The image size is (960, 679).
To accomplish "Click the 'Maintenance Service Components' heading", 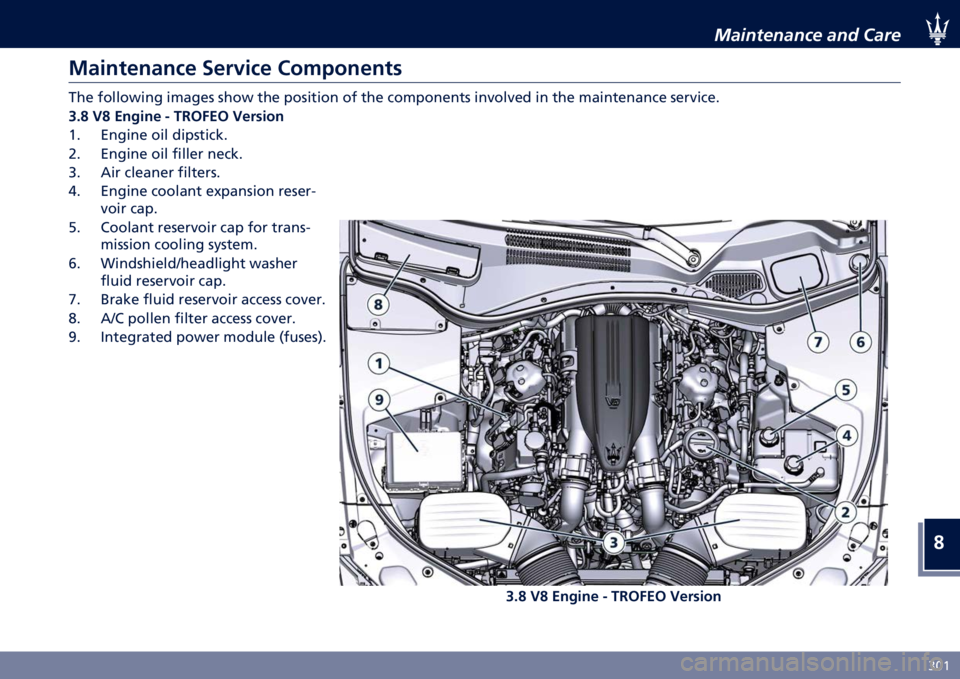I will tap(235, 67).
